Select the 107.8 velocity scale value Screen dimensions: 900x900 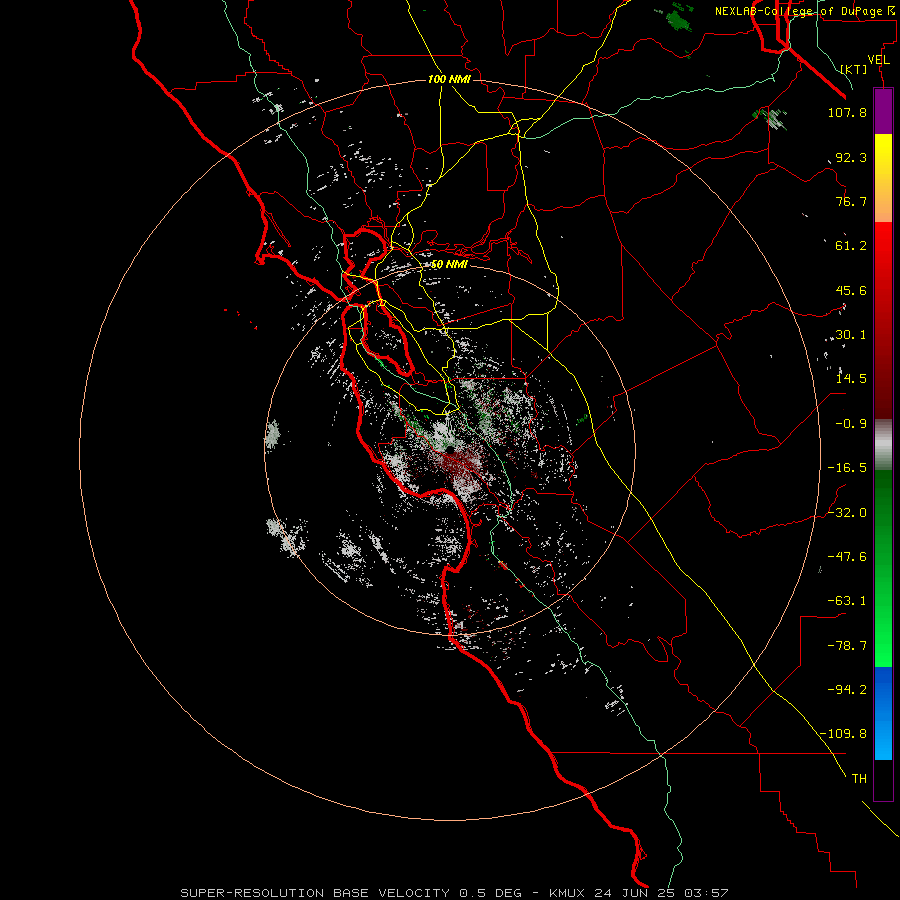(x=847, y=112)
